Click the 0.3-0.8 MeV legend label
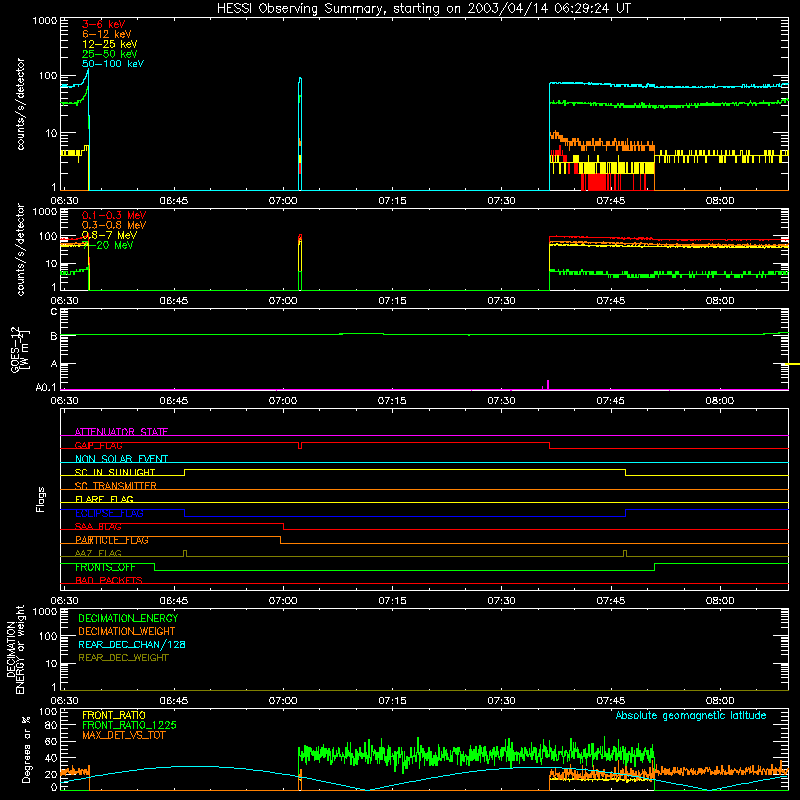Image resolution: width=800 pixels, height=800 pixels. tap(114, 225)
